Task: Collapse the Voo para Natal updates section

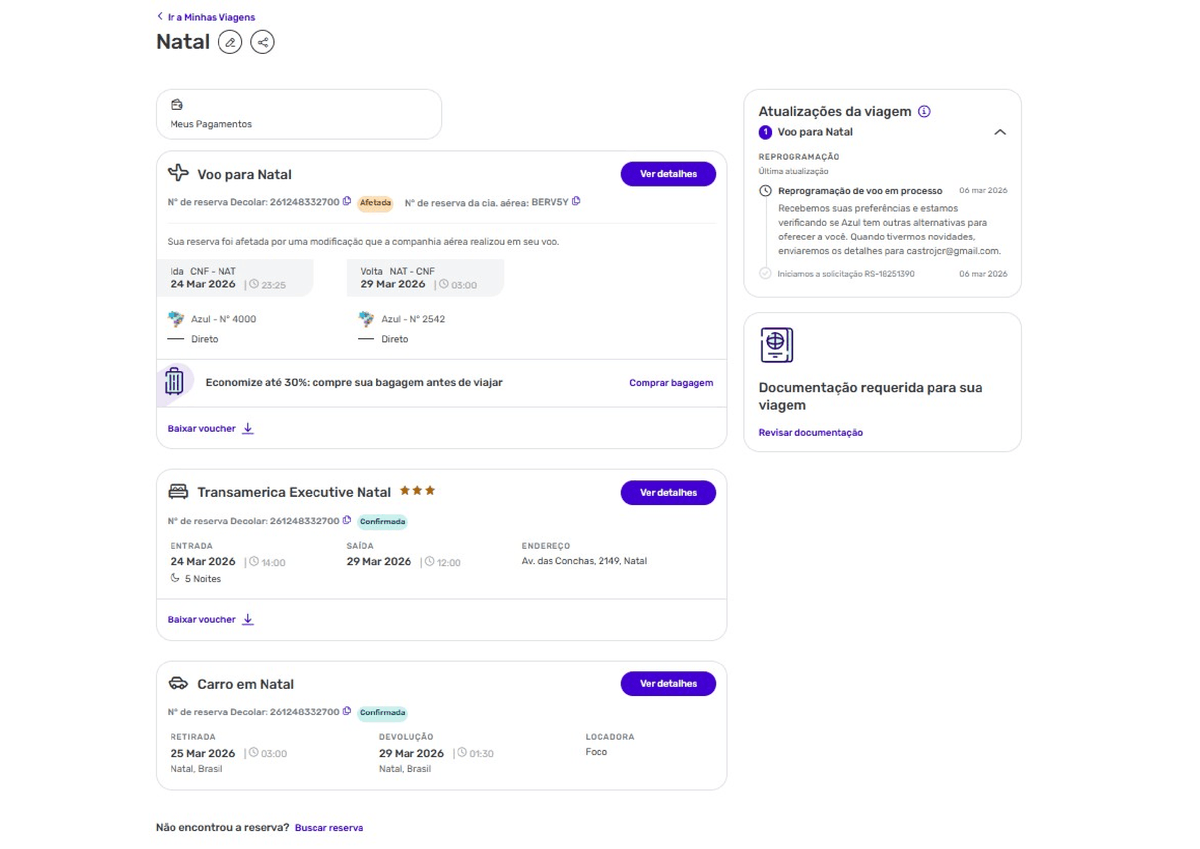Action: click(x=1000, y=132)
